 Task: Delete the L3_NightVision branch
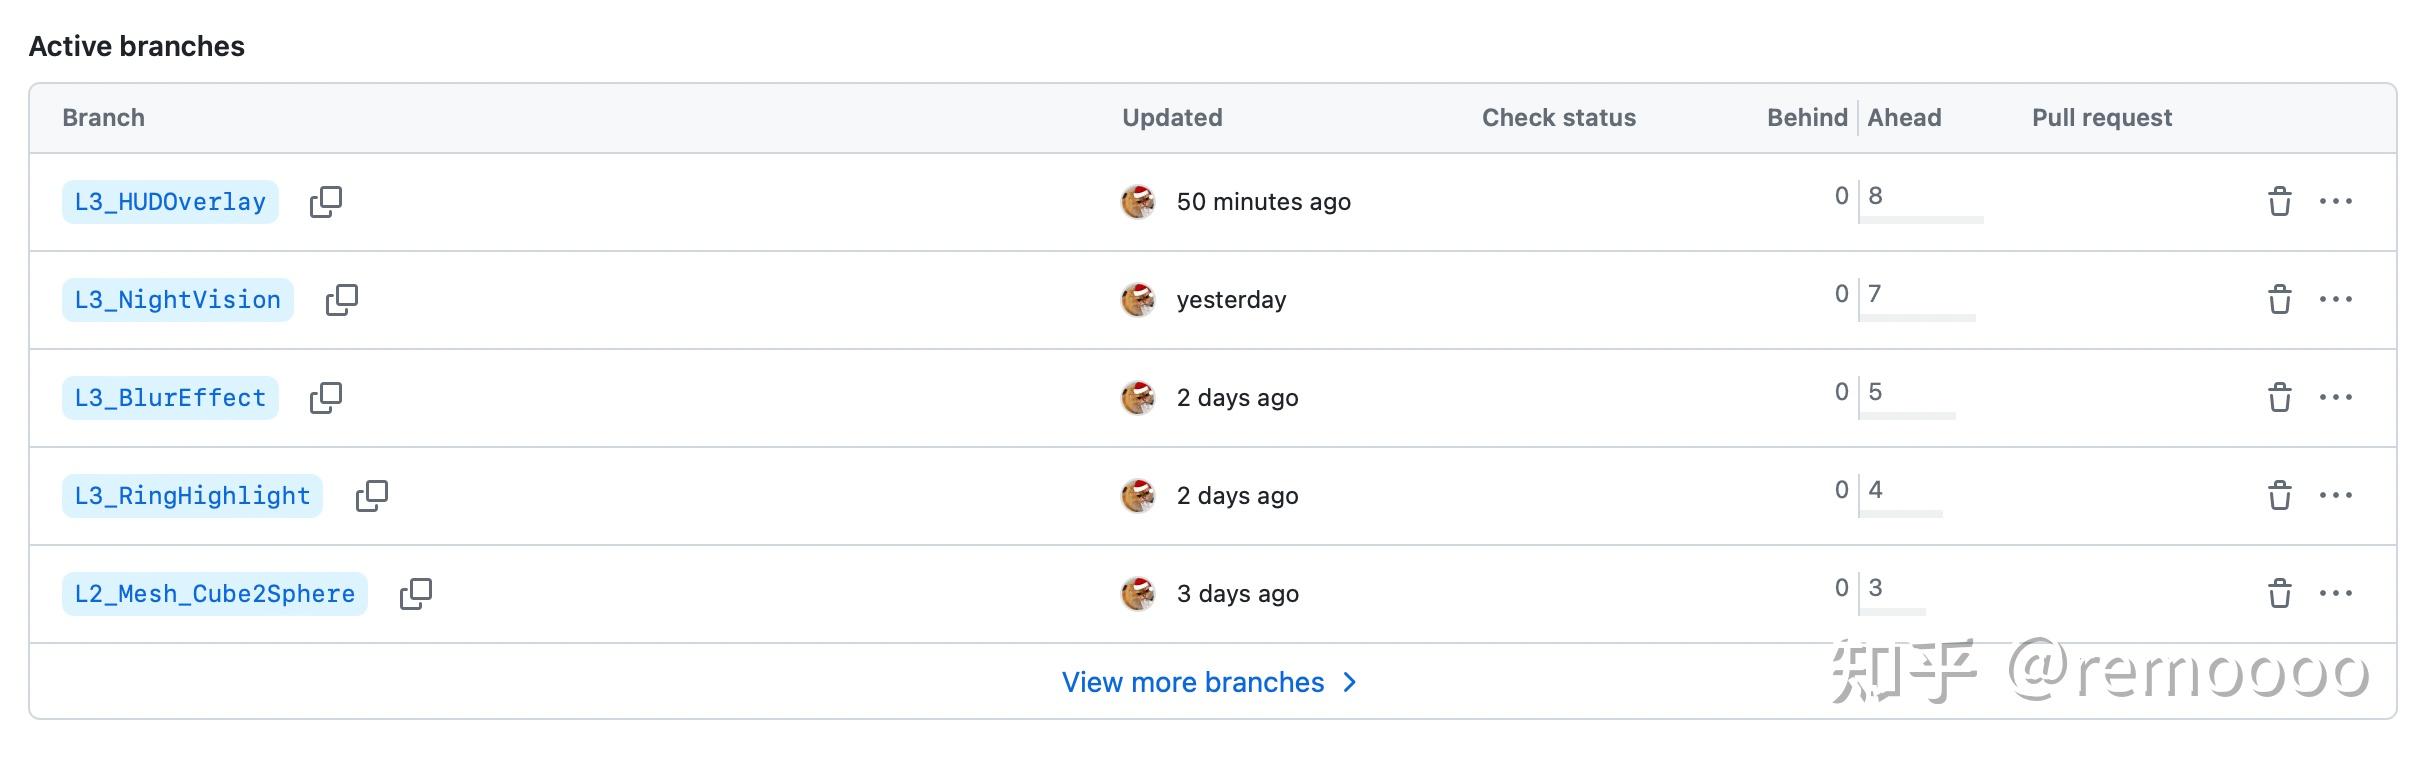[2279, 300]
